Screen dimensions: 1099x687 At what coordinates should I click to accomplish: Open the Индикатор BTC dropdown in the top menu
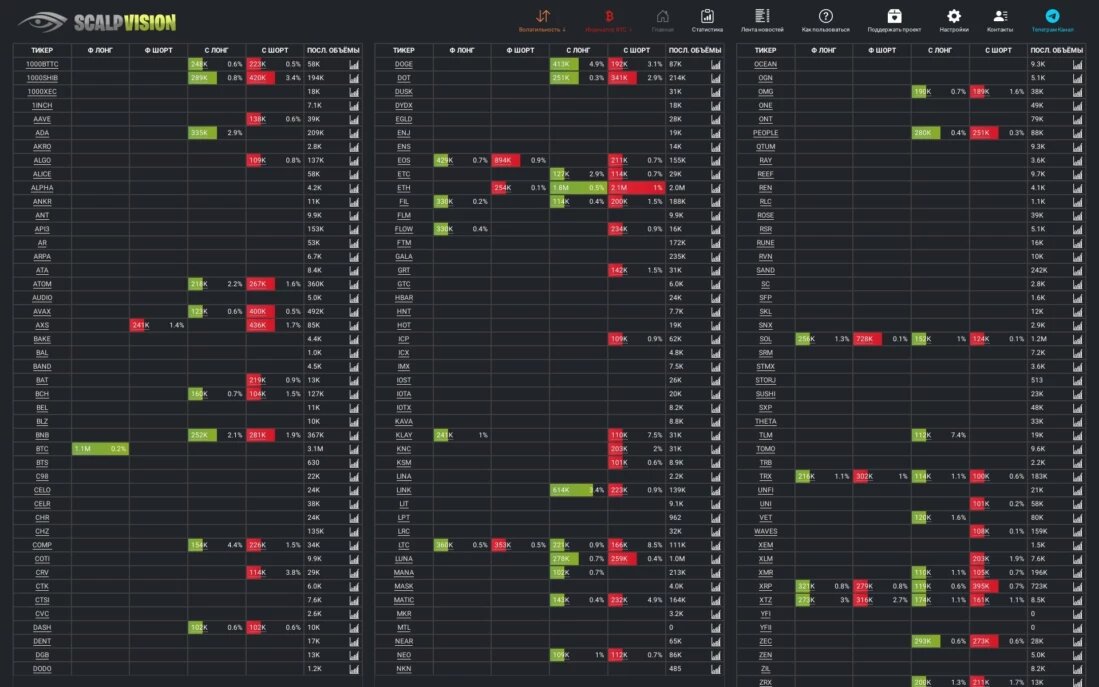608,20
